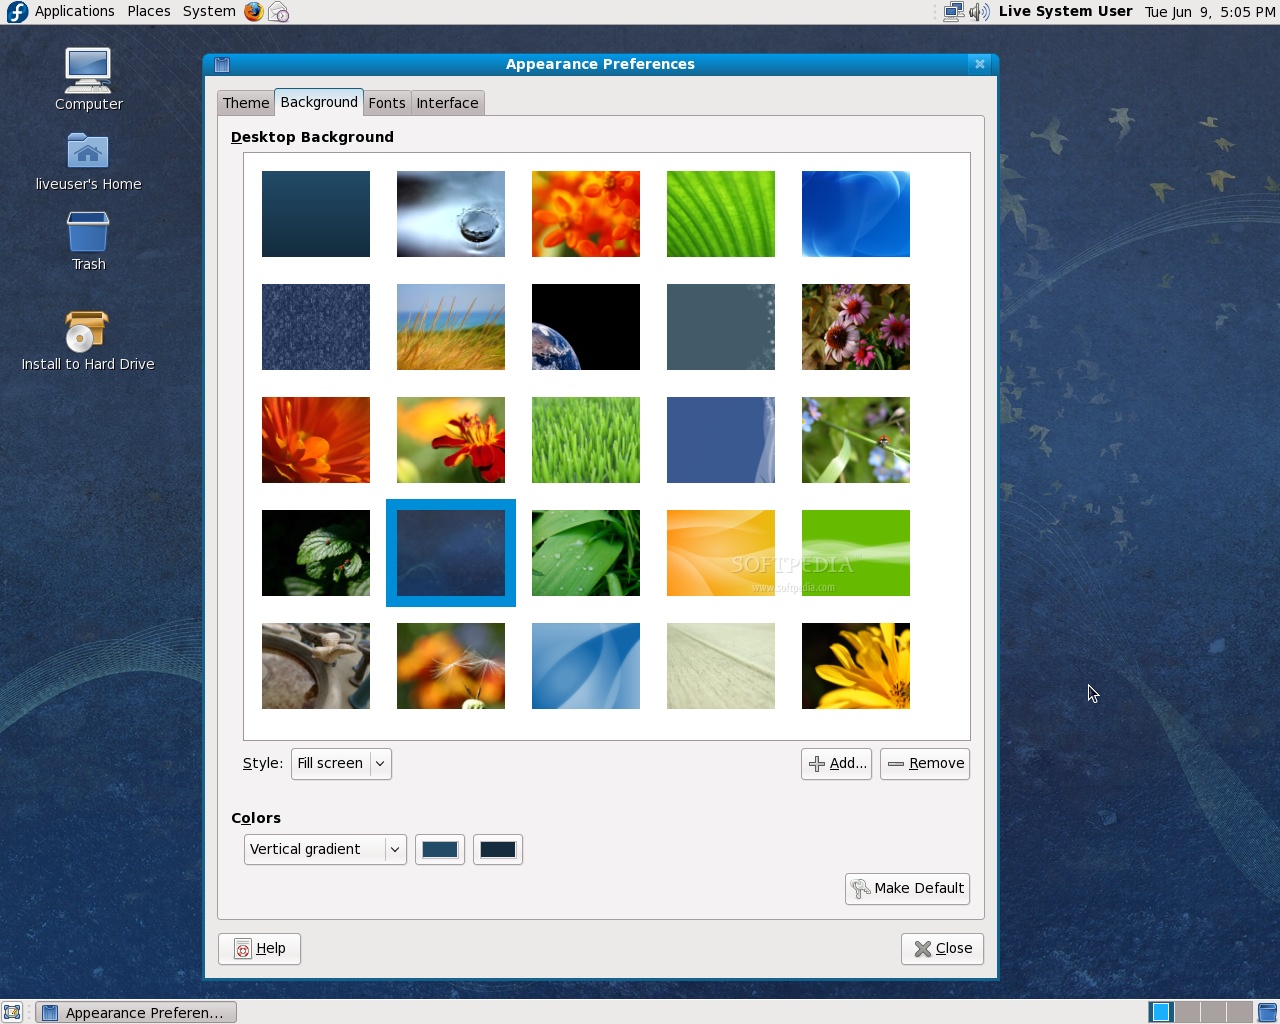1280x1024 pixels.
Task: Open the second darker gradient color swatch
Action: [x=498, y=849]
